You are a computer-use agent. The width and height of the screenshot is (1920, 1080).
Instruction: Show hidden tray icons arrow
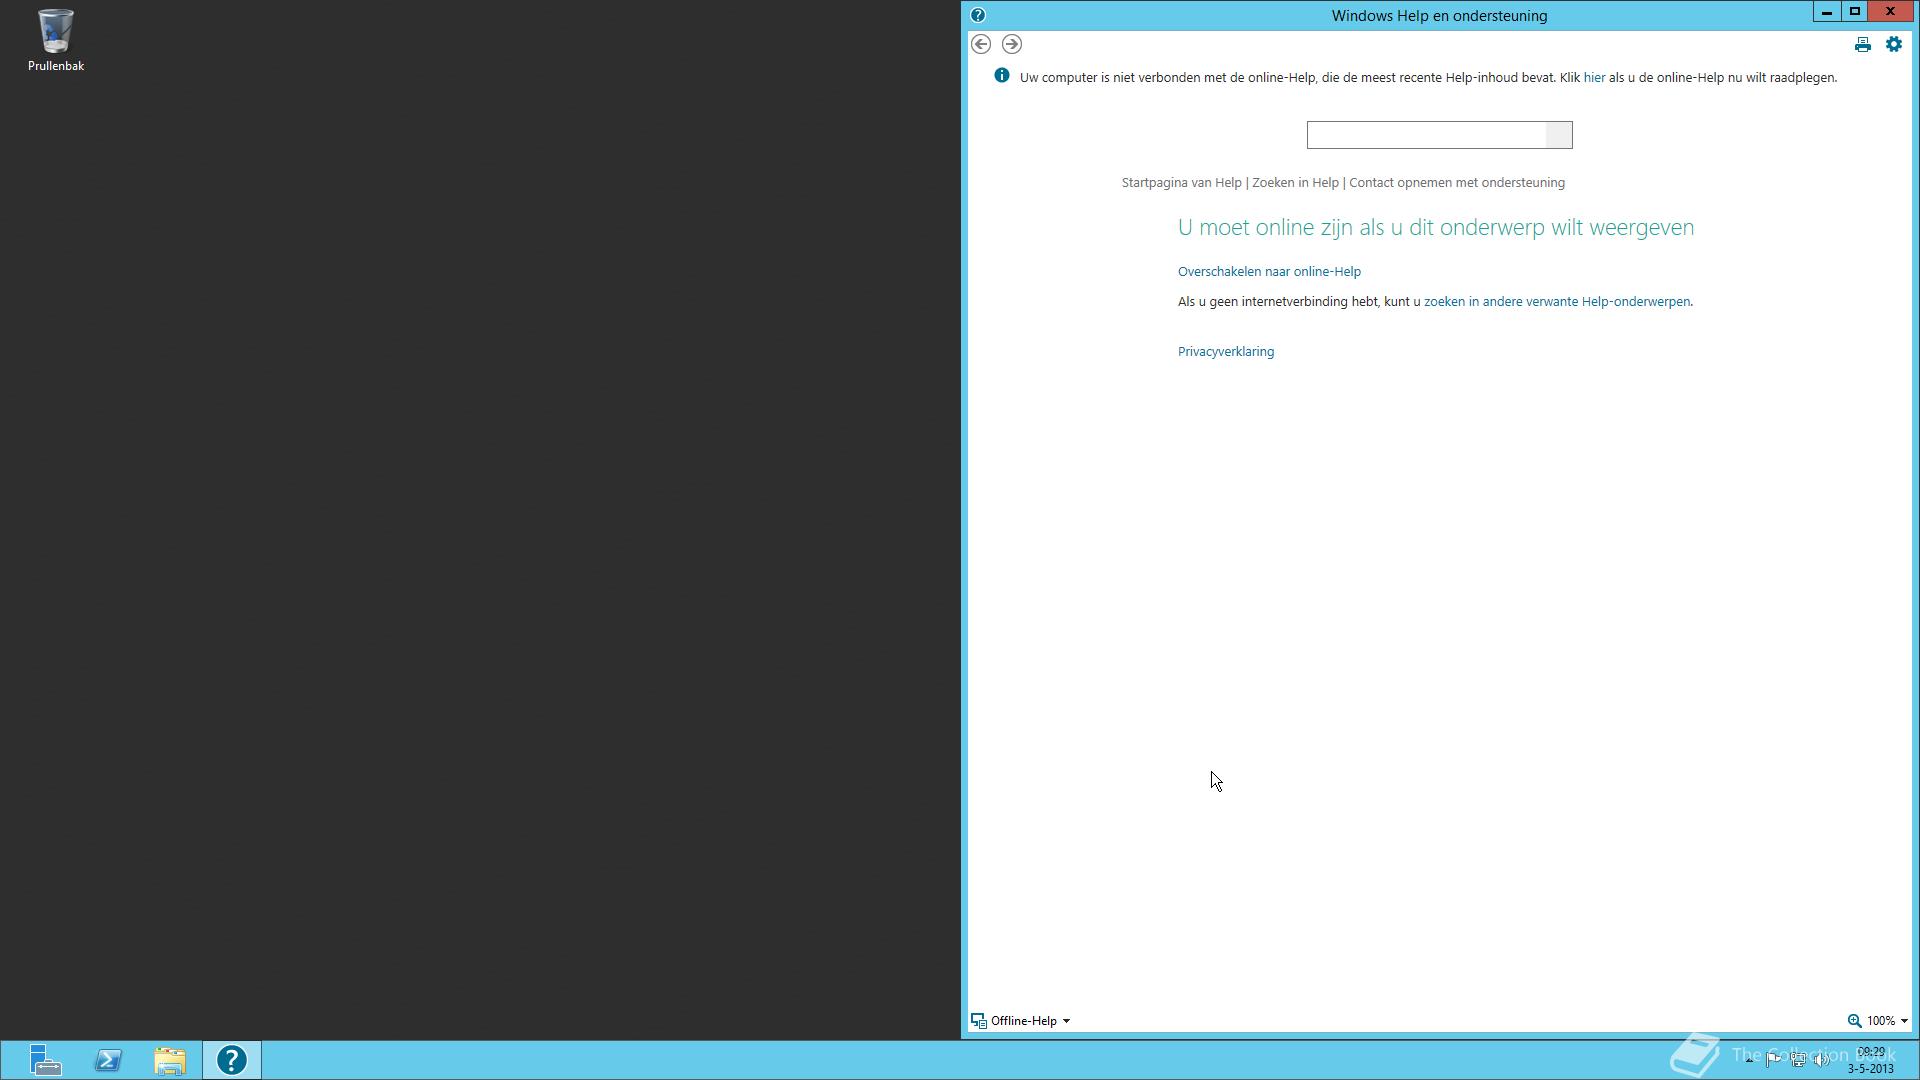(1749, 1059)
